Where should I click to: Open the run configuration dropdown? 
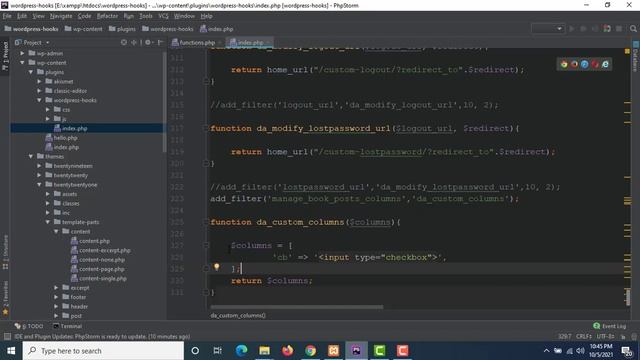tap(548, 29)
